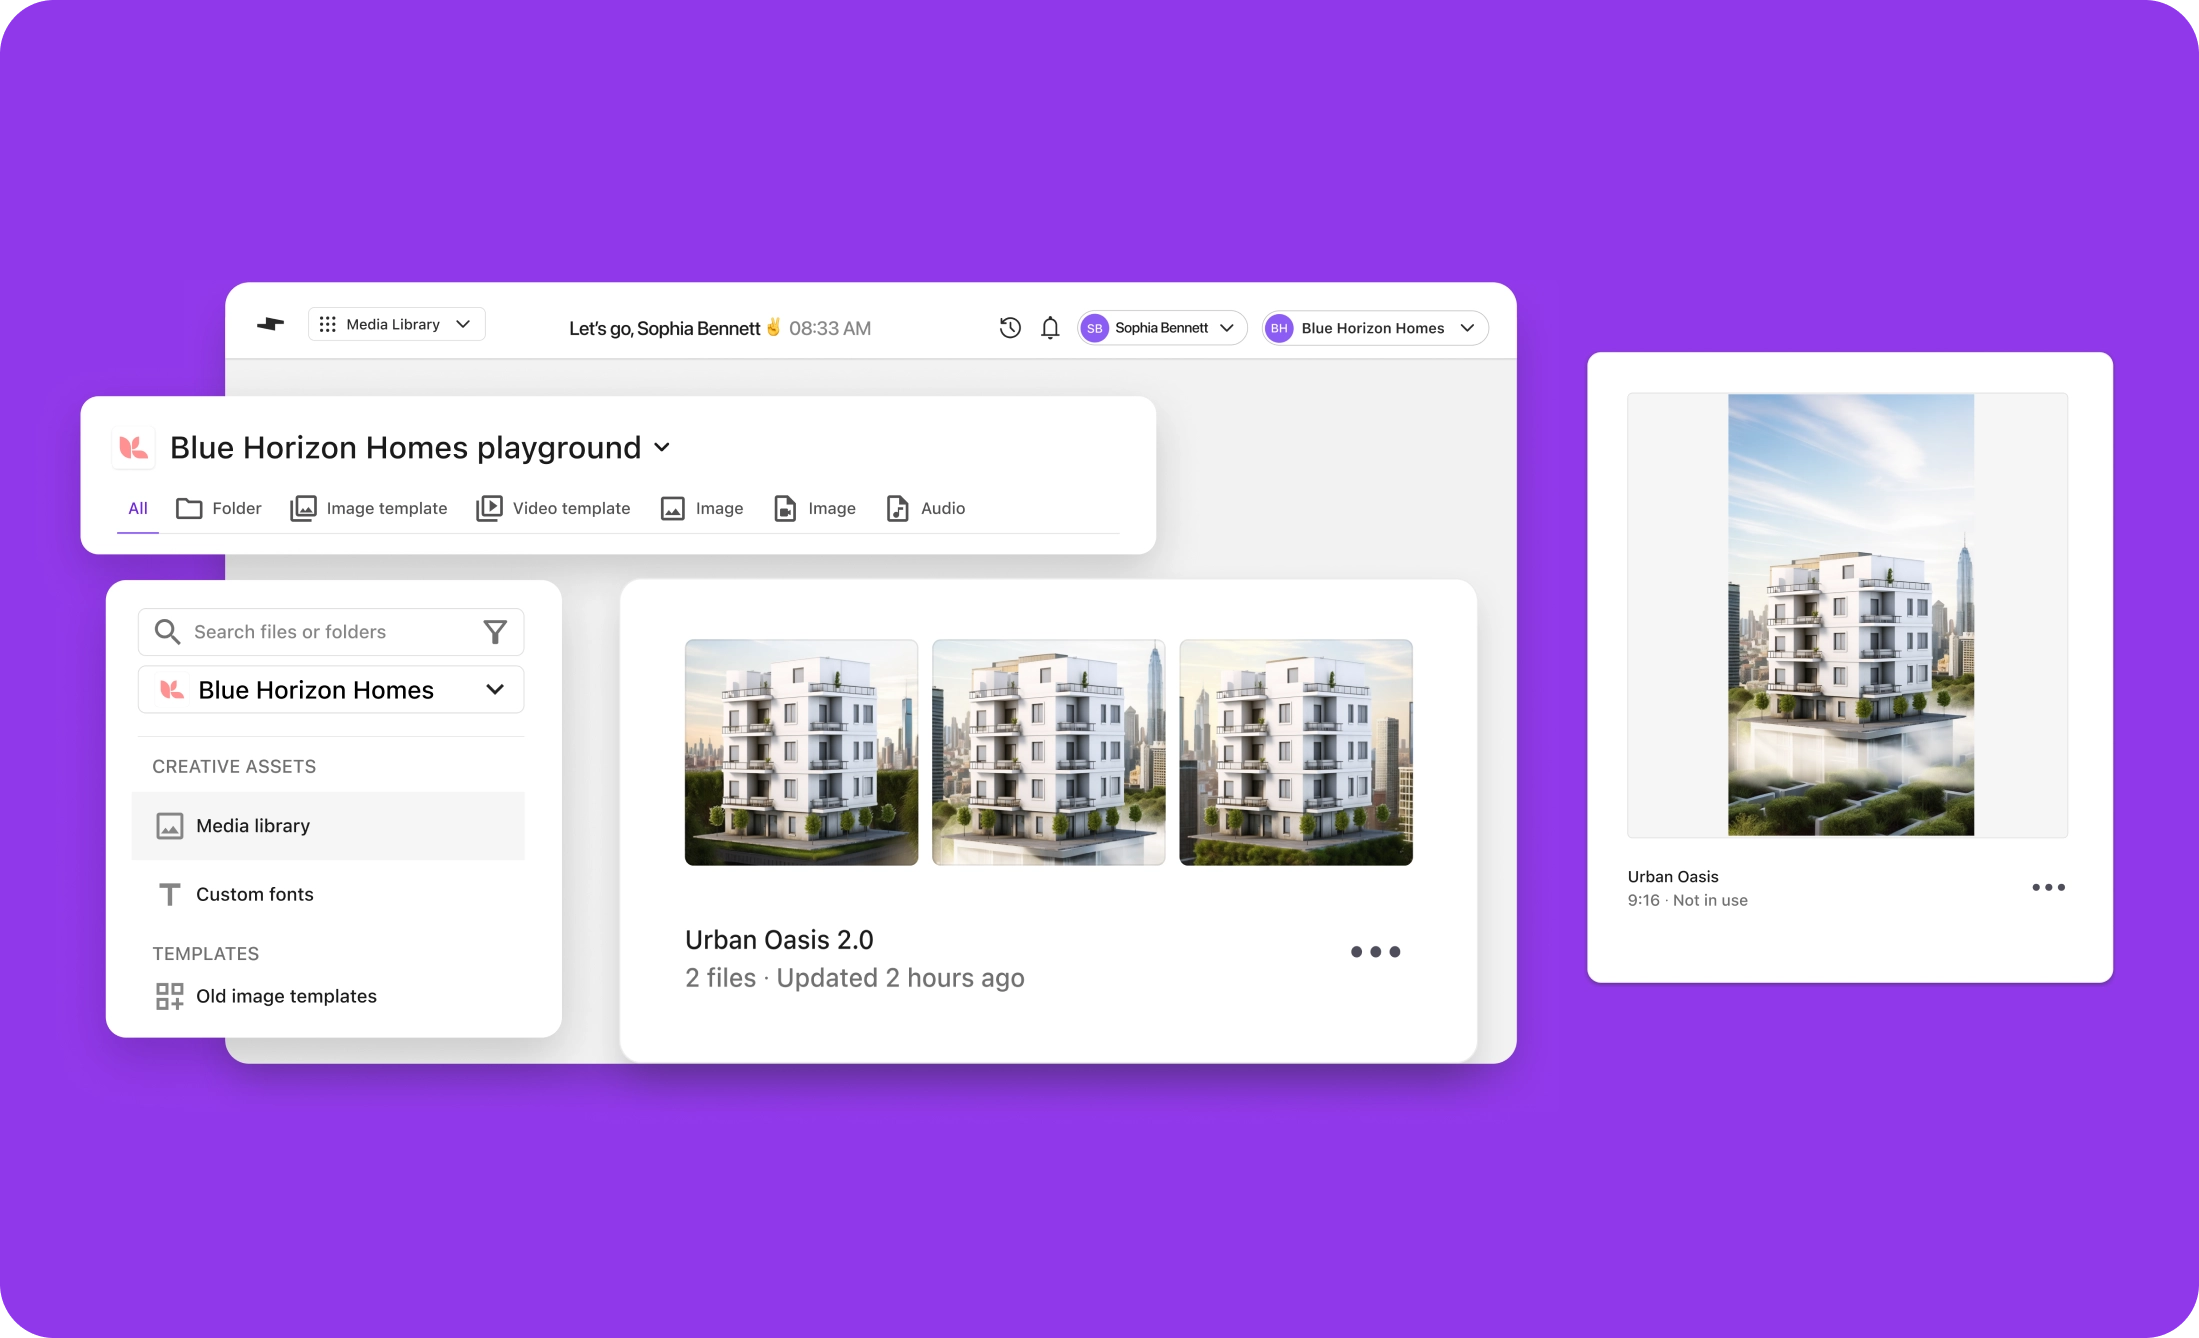Open the three-dot menu on the Urban Oasis card
The image size is (2199, 1338).
tap(2050, 887)
